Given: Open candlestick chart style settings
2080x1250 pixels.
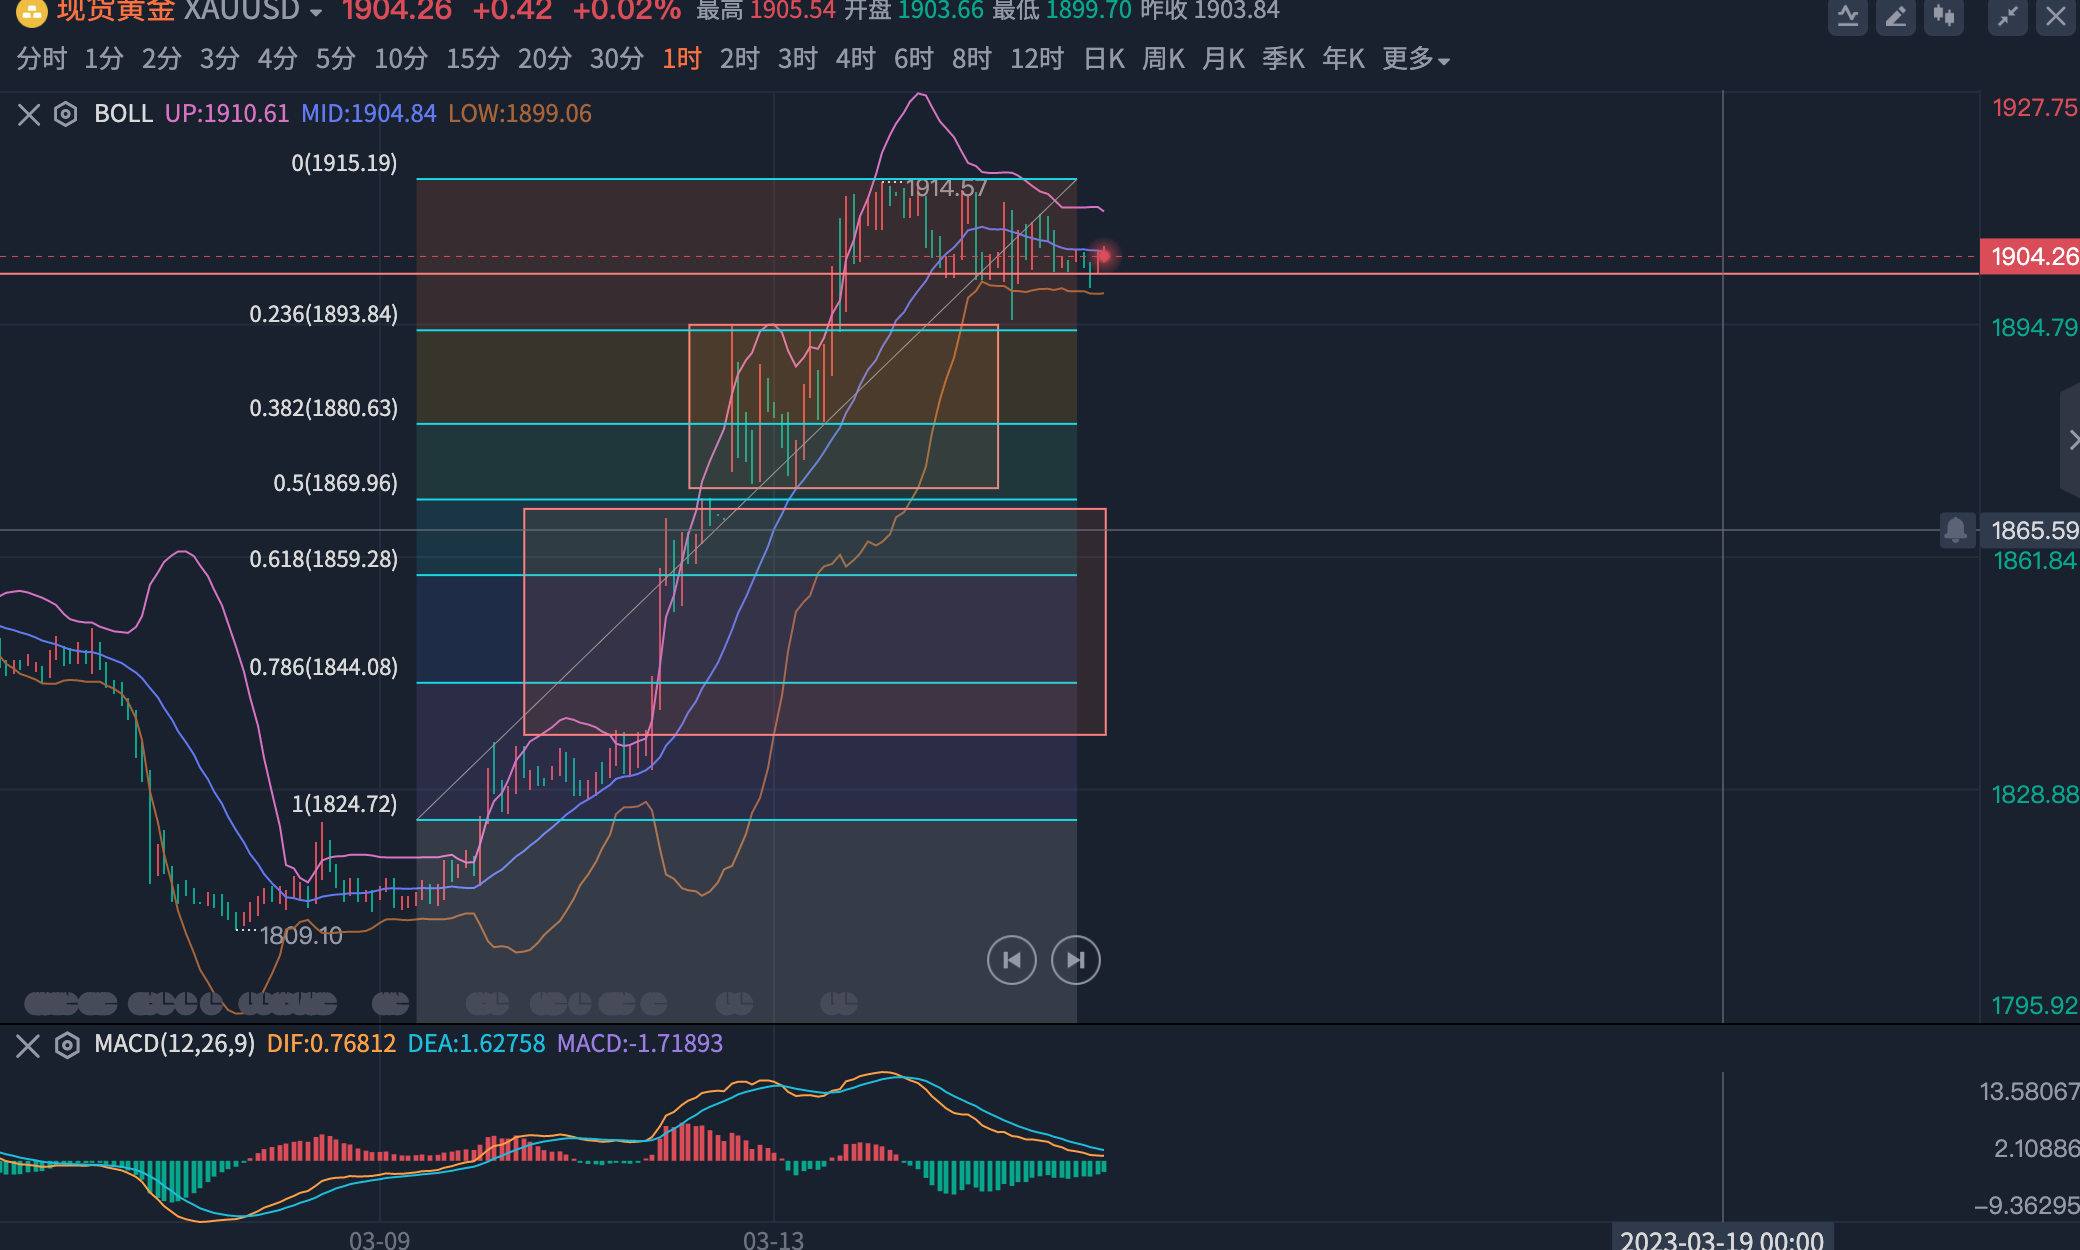Looking at the screenshot, I should click(1944, 16).
